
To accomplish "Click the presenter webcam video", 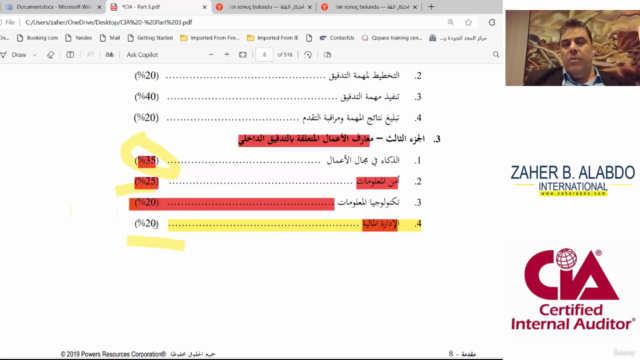I will 573,48.
